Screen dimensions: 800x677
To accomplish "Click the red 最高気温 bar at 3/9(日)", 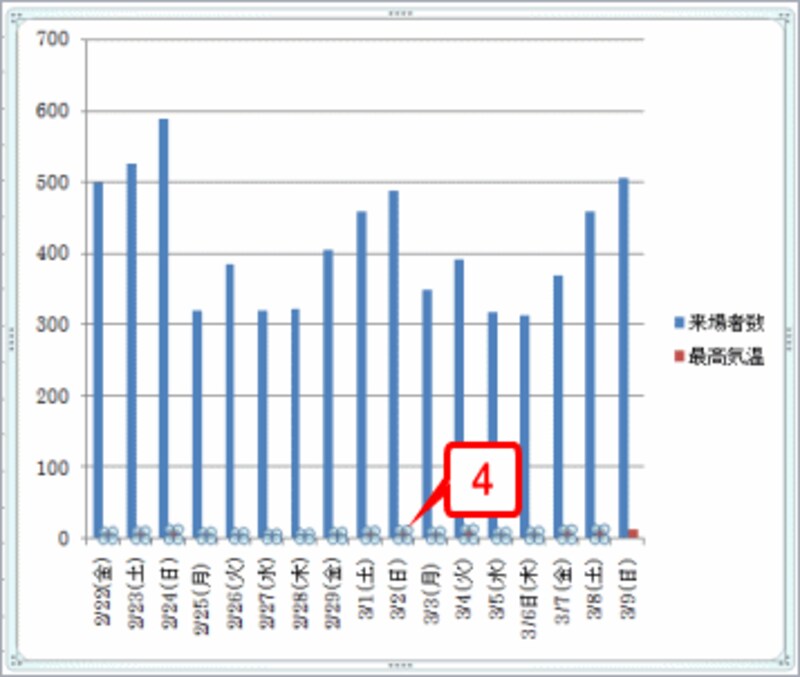I will pos(633,534).
